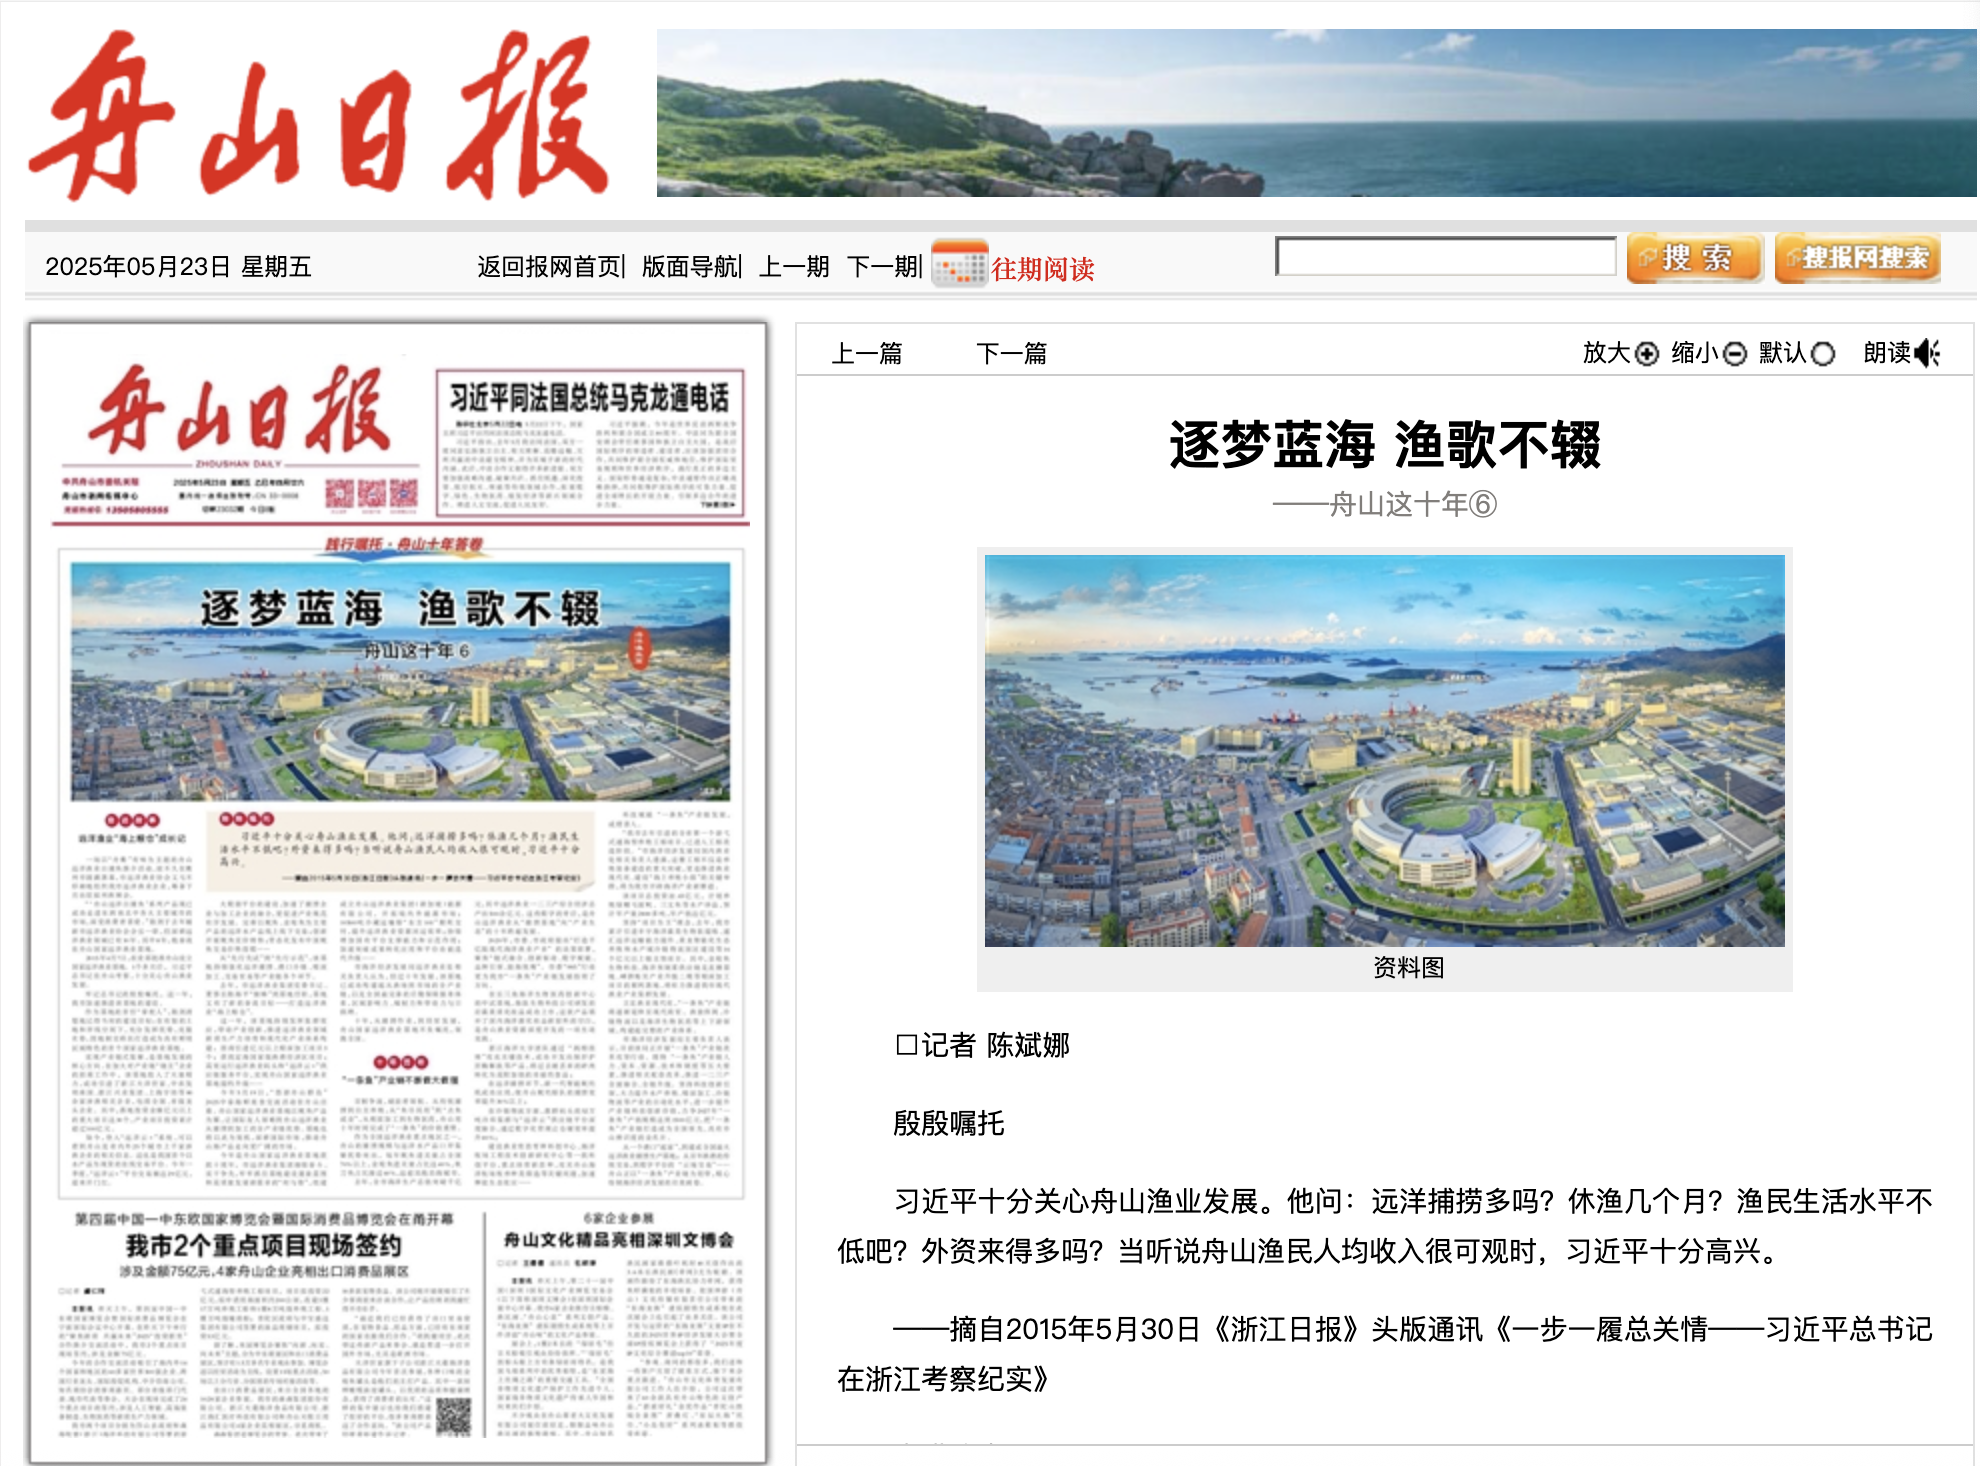
Task: Click the subtitle 舟山这十年⑥
Action: point(1385,505)
